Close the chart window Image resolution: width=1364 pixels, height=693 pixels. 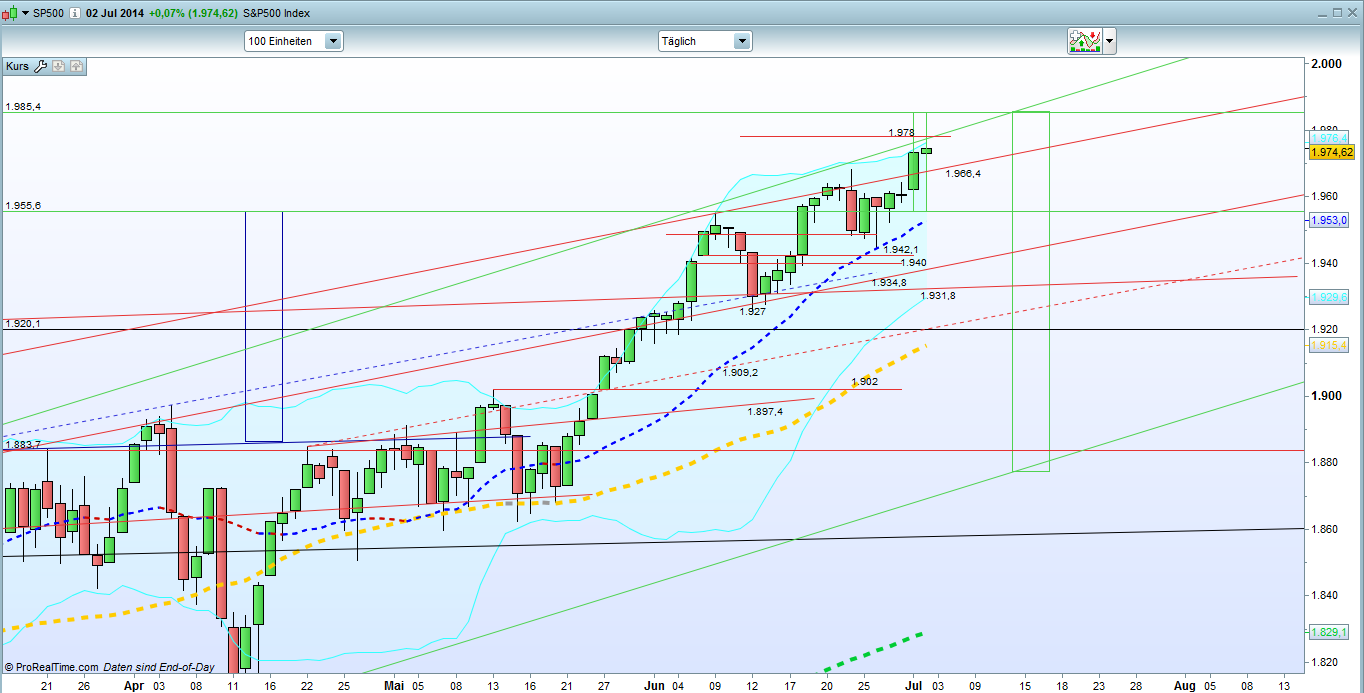tap(1353, 13)
